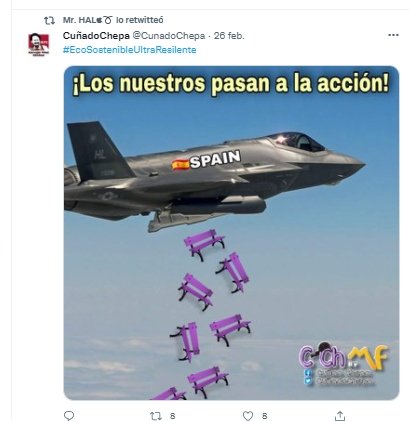Click the jet's cockpit canopy in the image
The width and height of the screenshot is (409, 421).
[x=295, y=141]
